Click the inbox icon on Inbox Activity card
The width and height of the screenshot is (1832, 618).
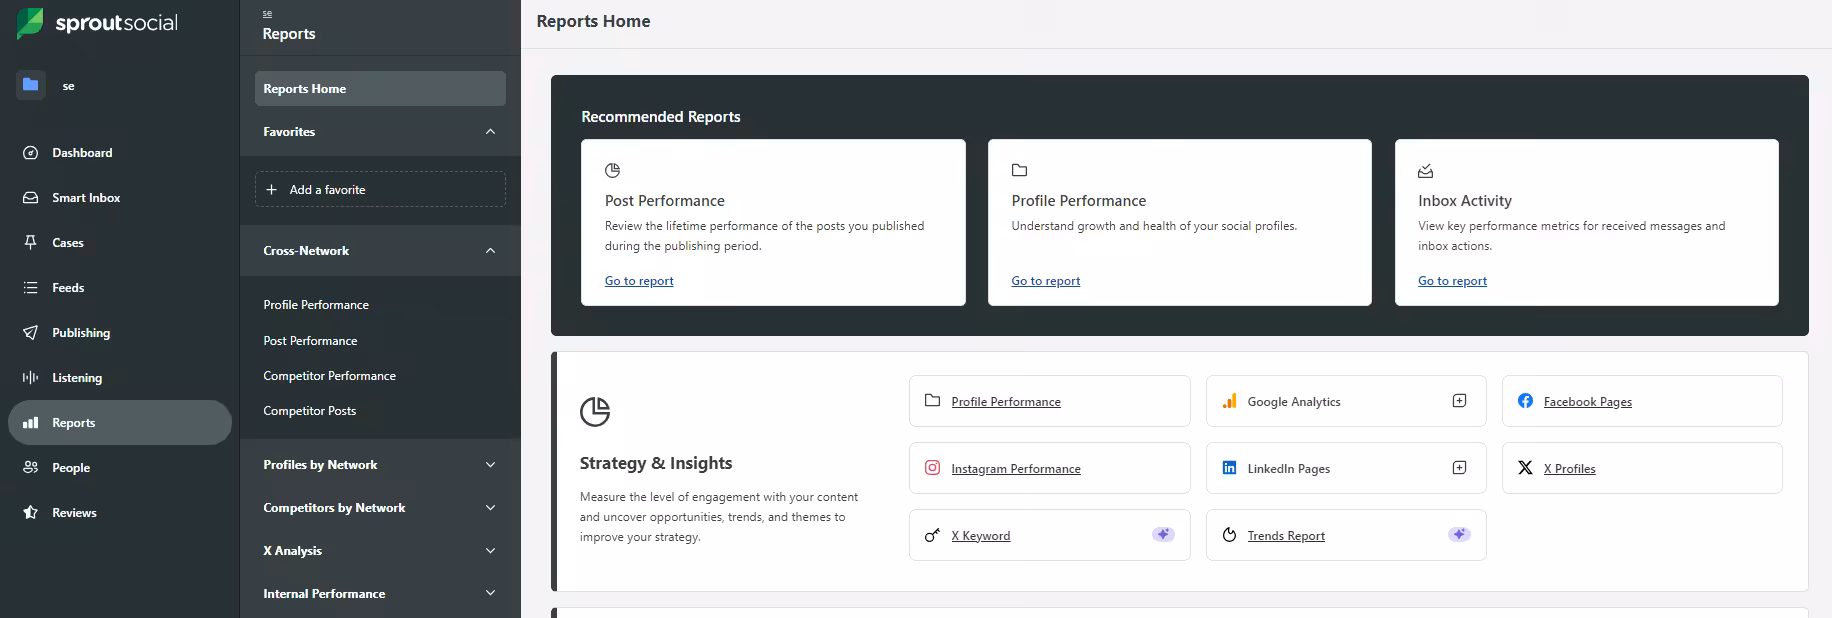(1426, 171)
